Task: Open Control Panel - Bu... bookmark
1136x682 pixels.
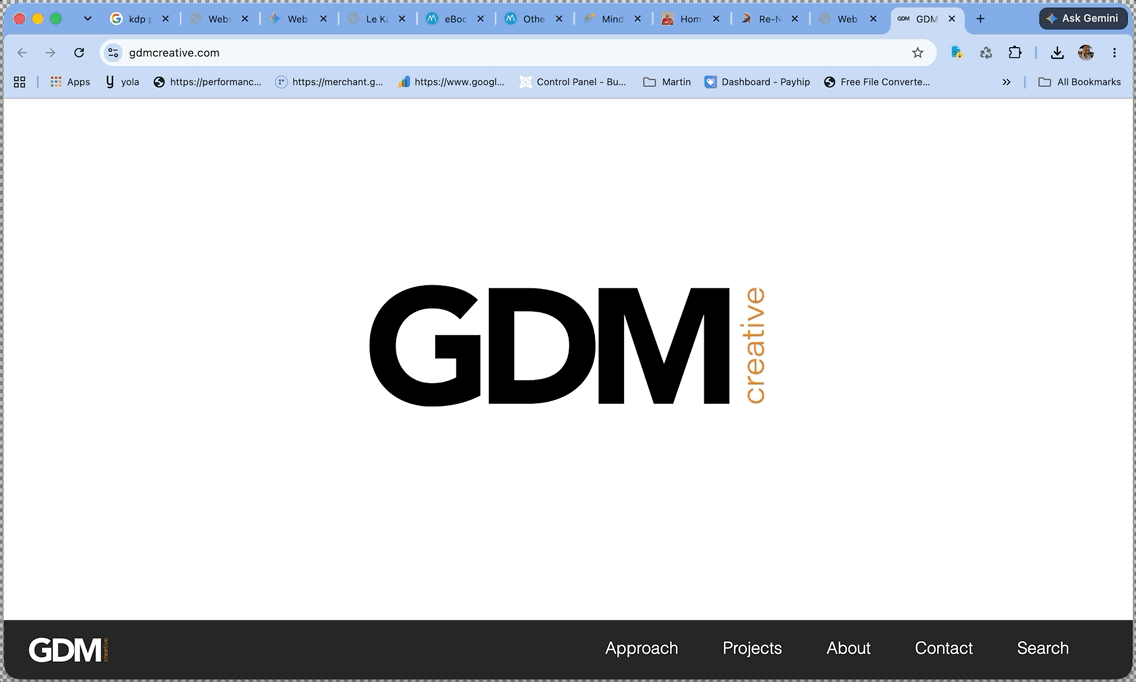Action: pos(572,82)
